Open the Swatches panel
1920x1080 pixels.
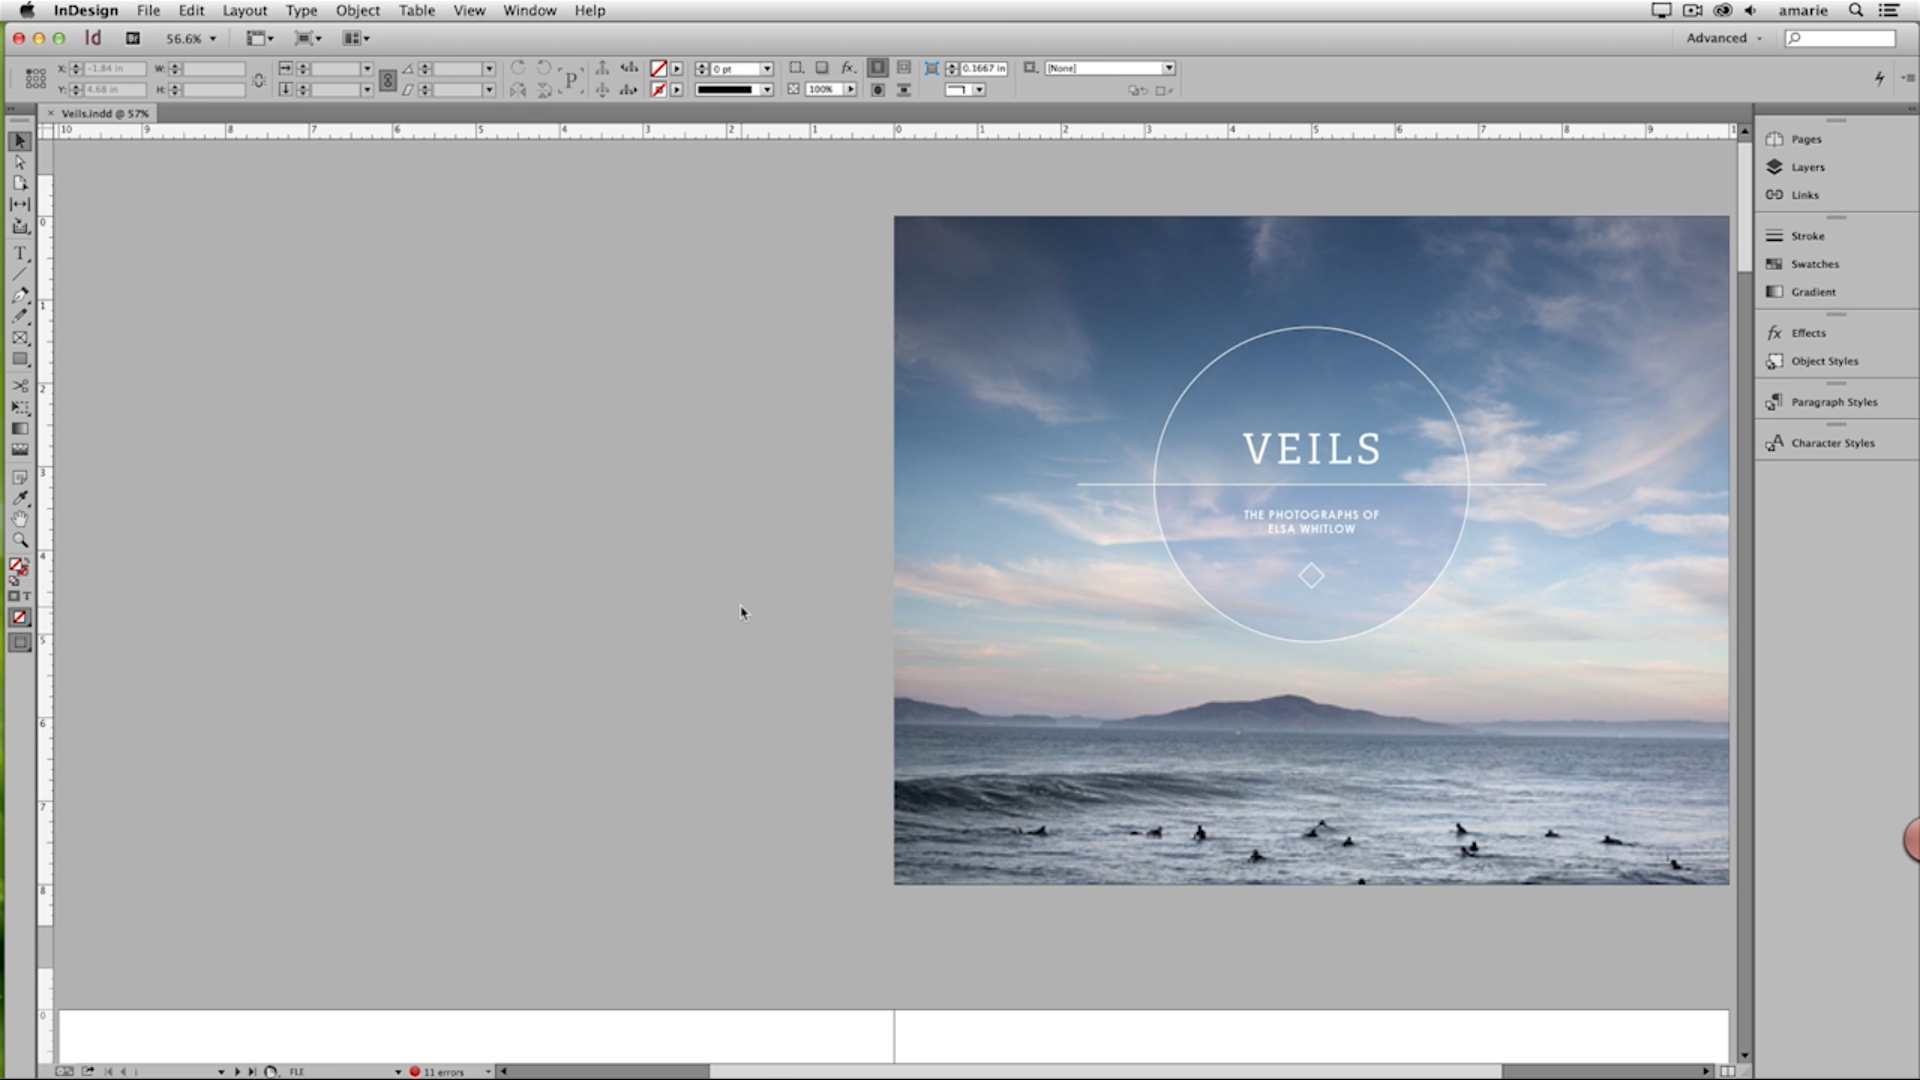tap(1814, 264)
